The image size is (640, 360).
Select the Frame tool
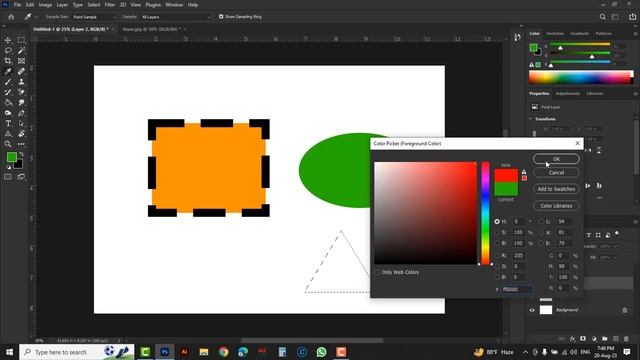click(x=21, y=61)
